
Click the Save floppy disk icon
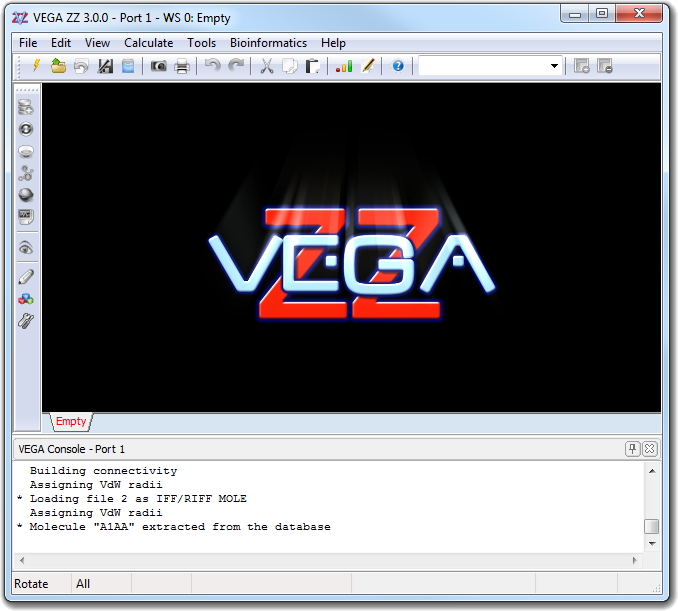105,66
